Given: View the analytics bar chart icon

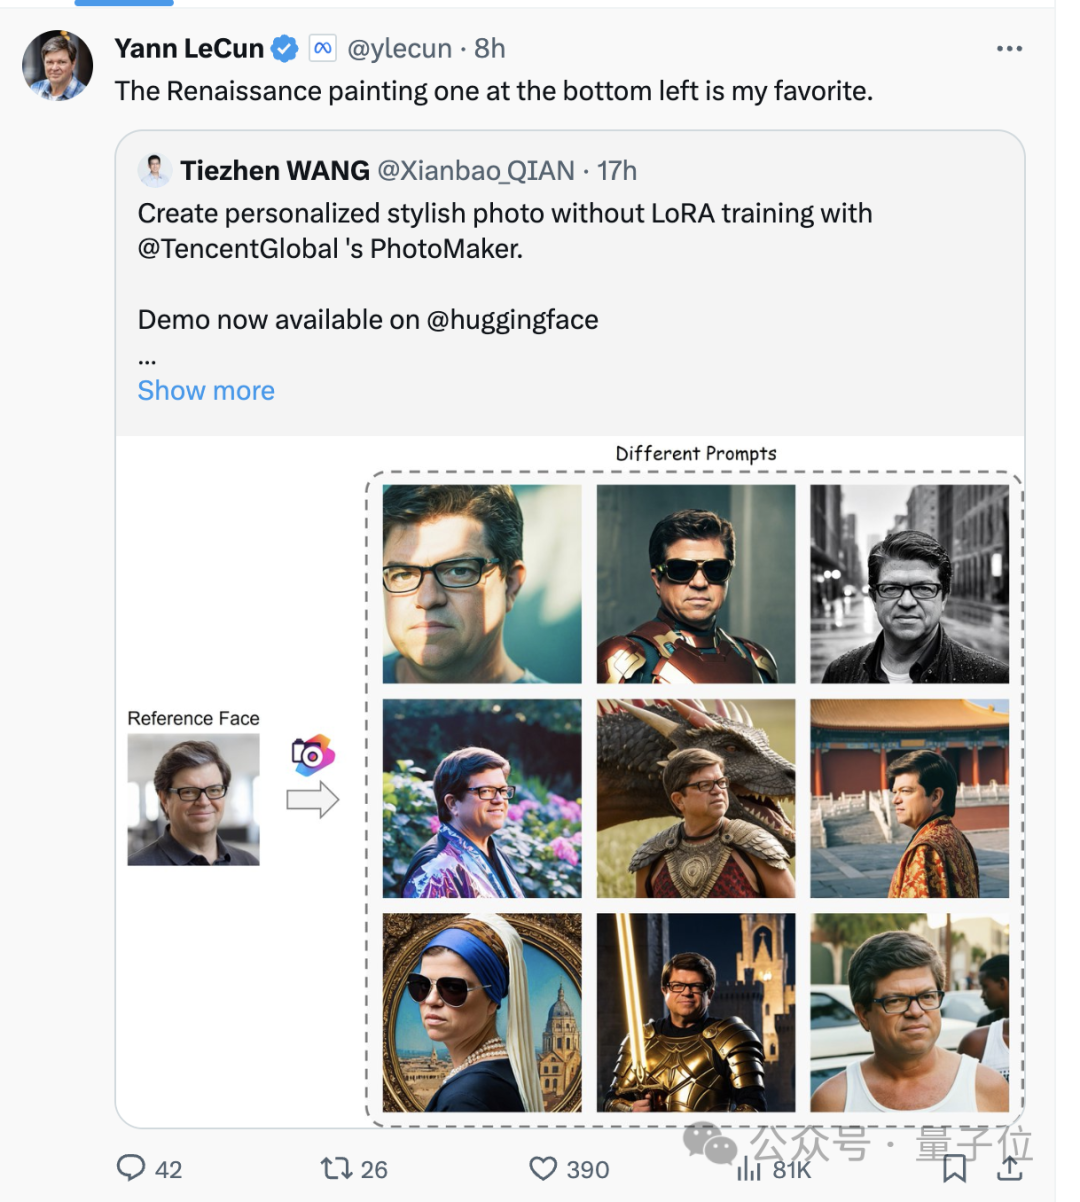Looking at the screenshot, I should point(748,1168).
